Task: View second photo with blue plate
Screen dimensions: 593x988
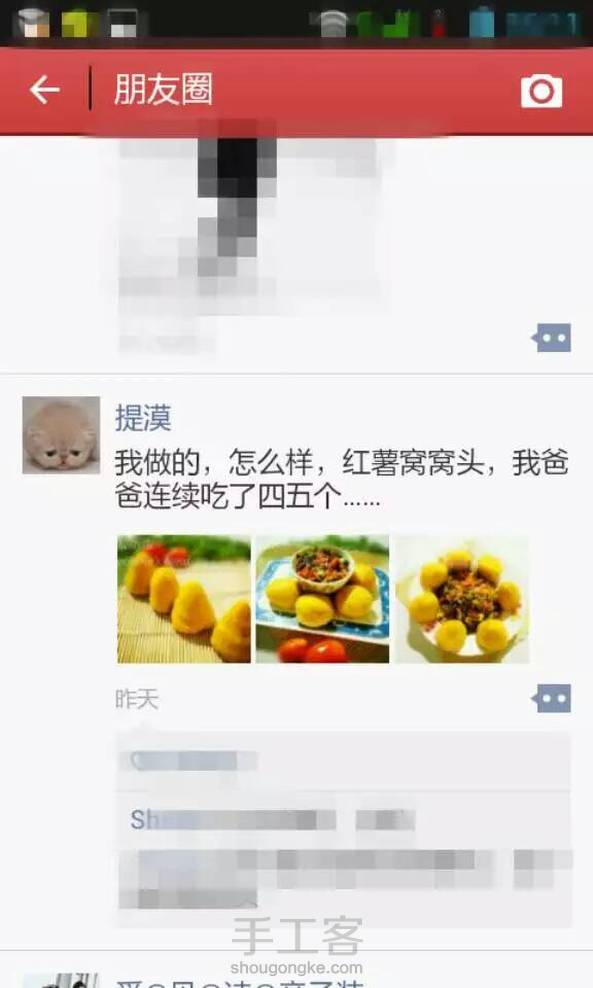Action: (322, 599)
